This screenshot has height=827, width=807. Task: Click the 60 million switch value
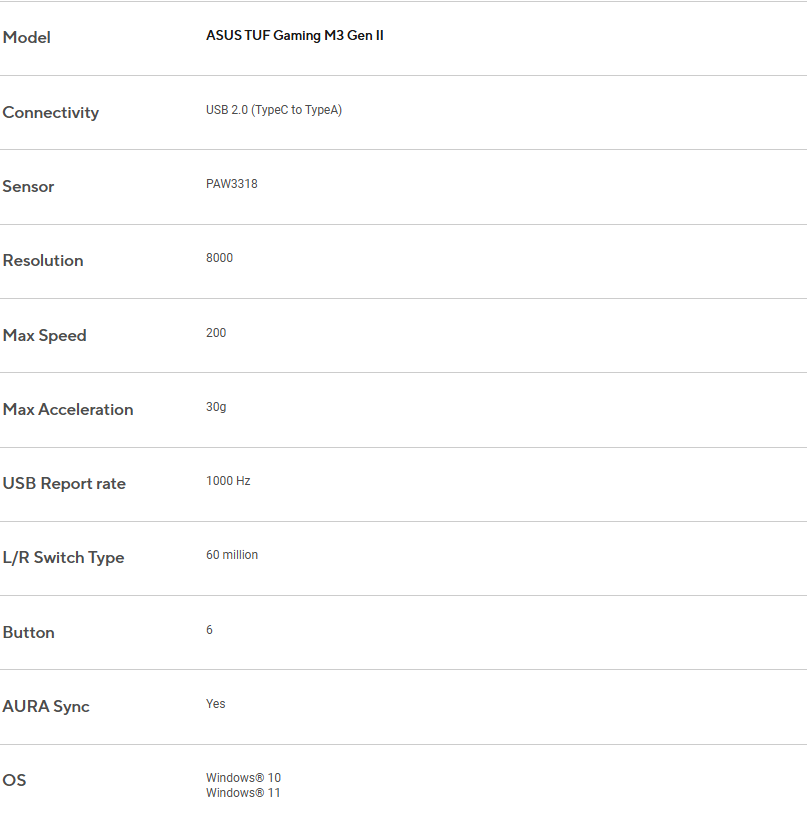(x=232, y=555)
